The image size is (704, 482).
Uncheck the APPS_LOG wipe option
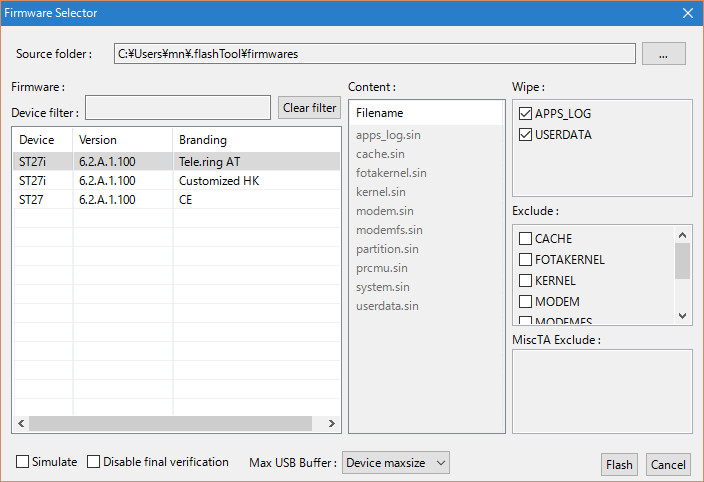pos(526,114)
